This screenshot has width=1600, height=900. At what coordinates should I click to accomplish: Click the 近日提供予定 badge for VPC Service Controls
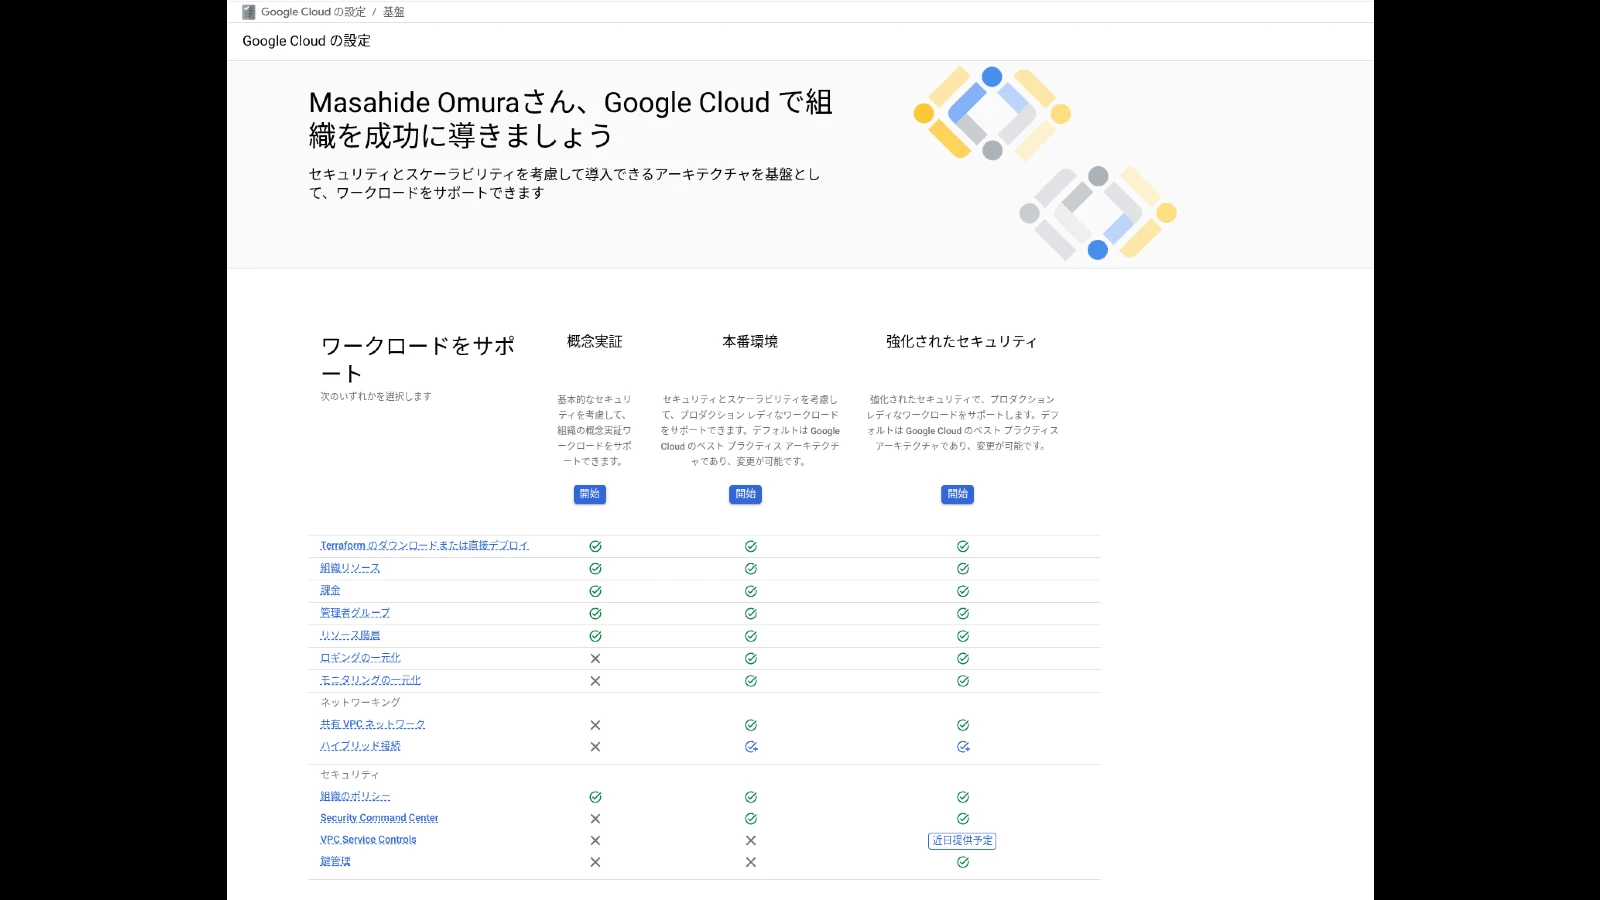[x=962, y=841]
